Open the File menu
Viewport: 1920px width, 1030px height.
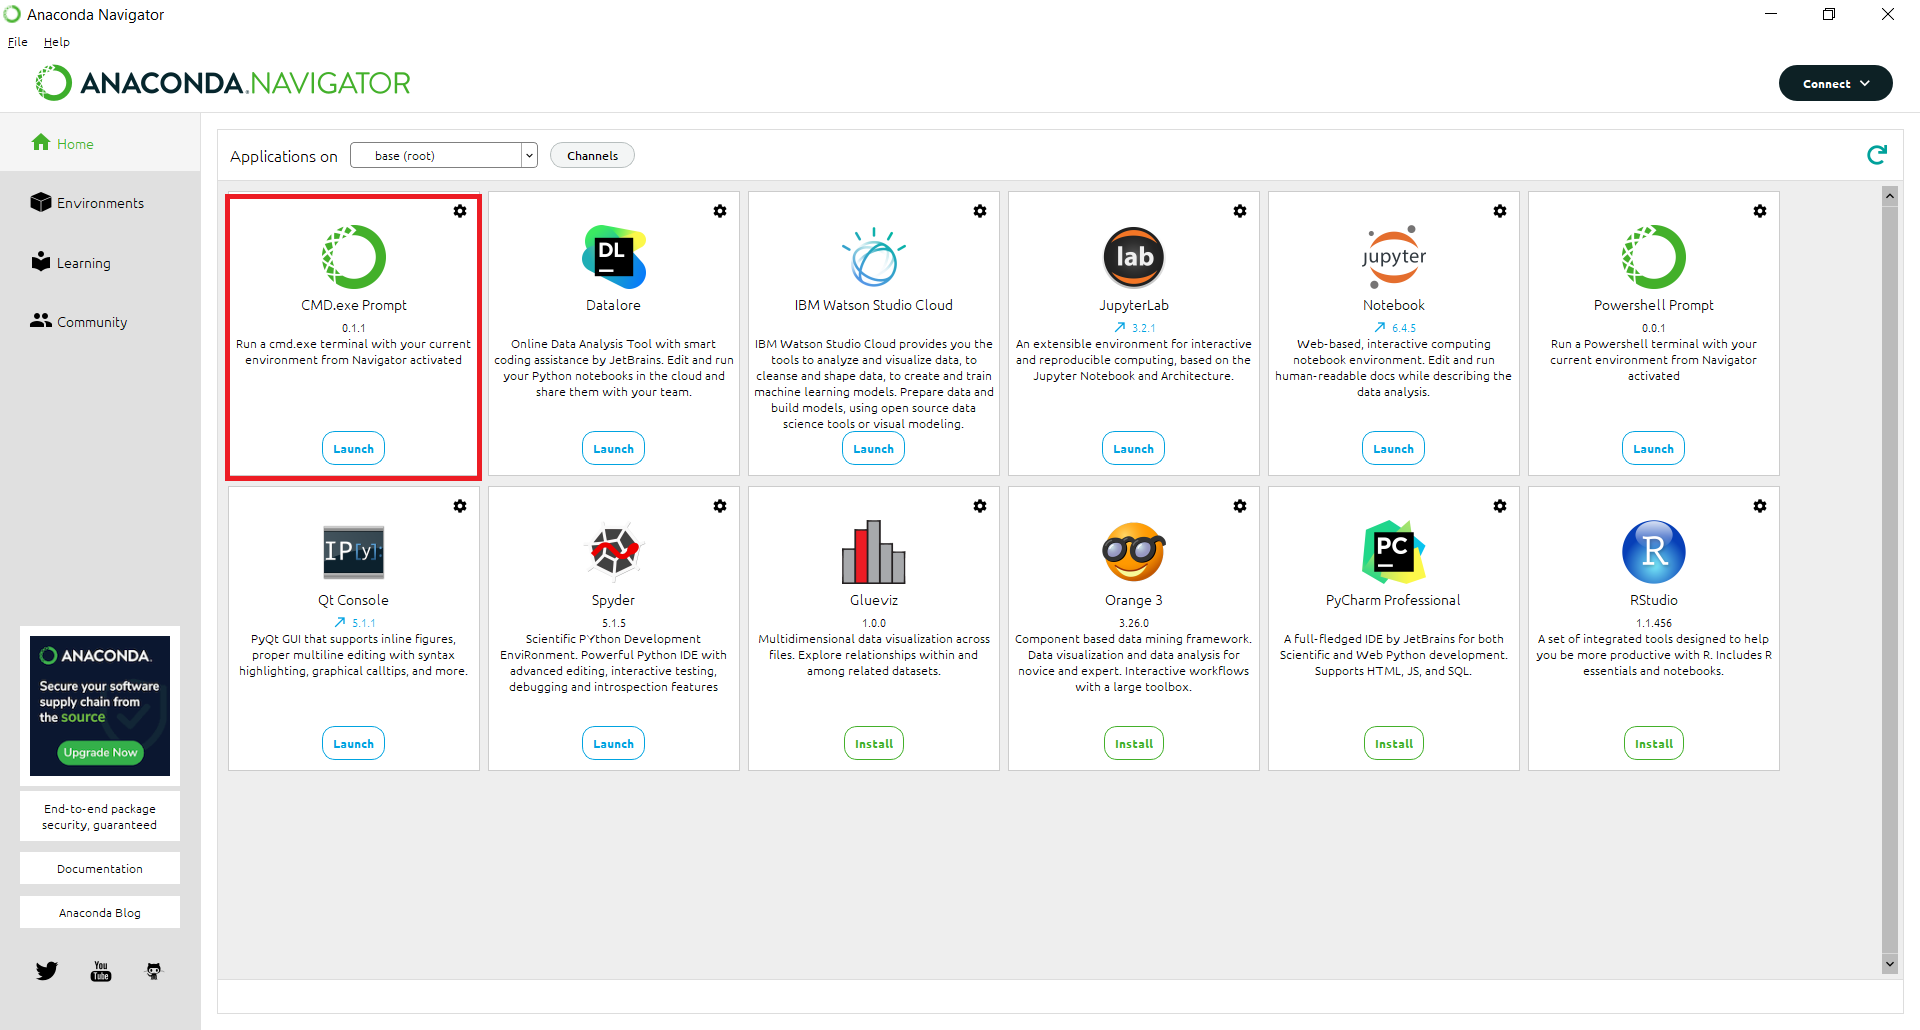point(18,42)
